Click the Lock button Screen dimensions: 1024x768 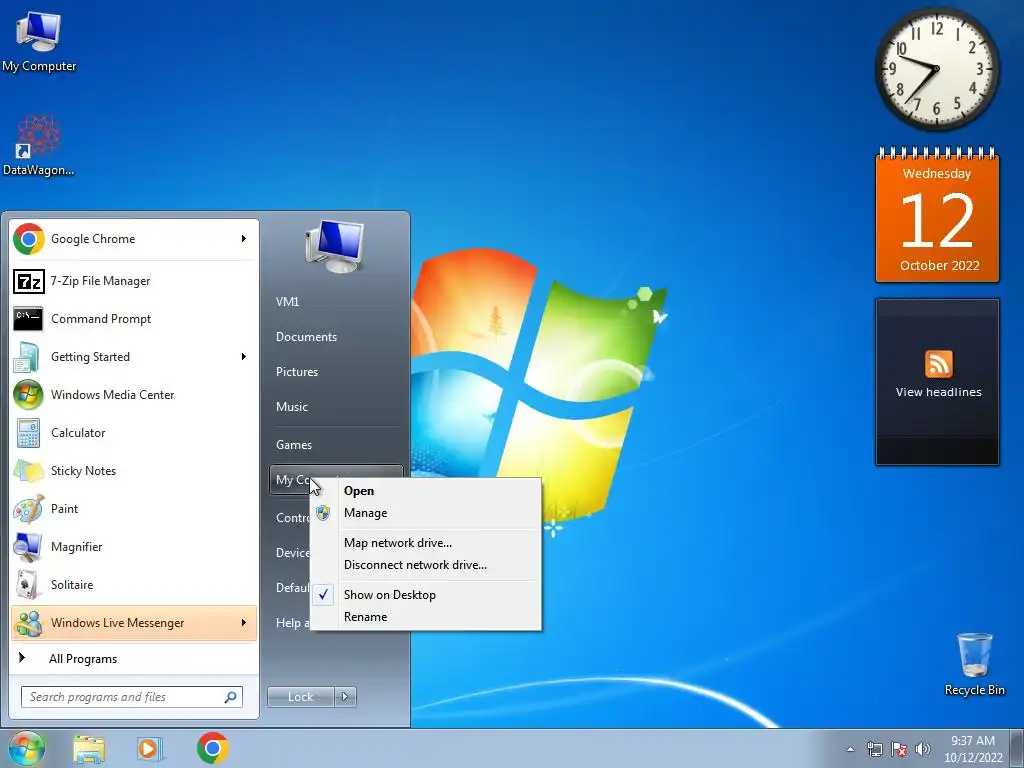(300, 697)
